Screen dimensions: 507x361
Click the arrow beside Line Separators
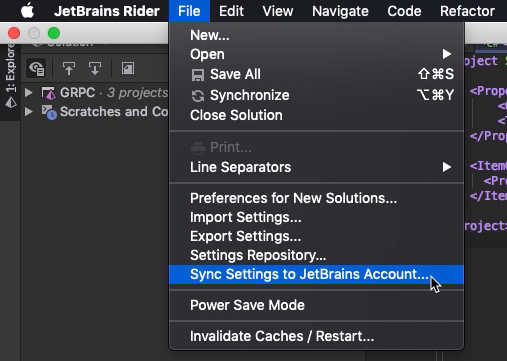(447, 167)
